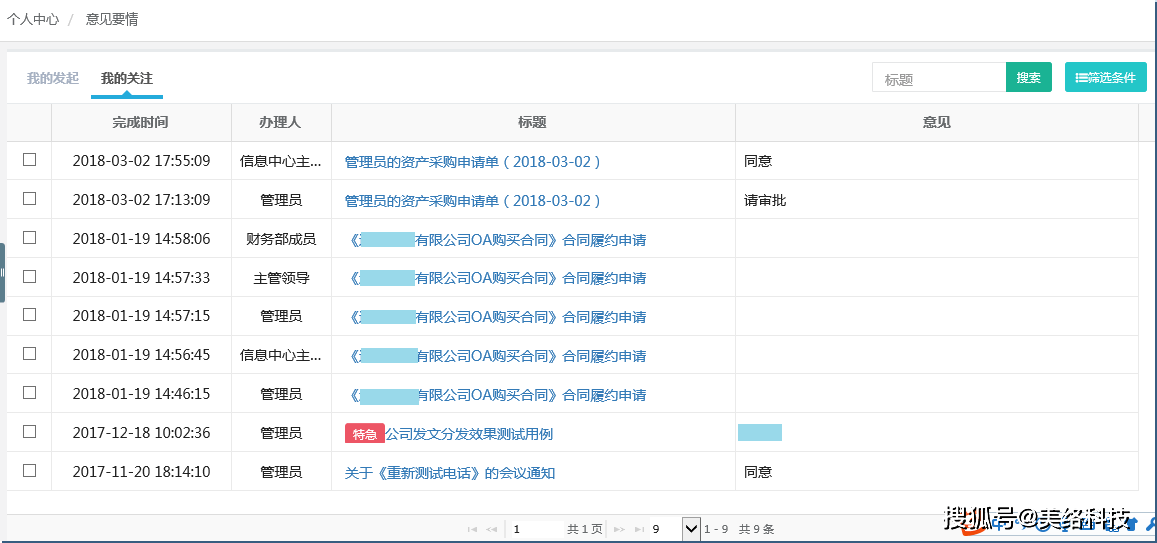Click the next page pagination icon
Screen dimensions: 1157x543
[619, 529]
